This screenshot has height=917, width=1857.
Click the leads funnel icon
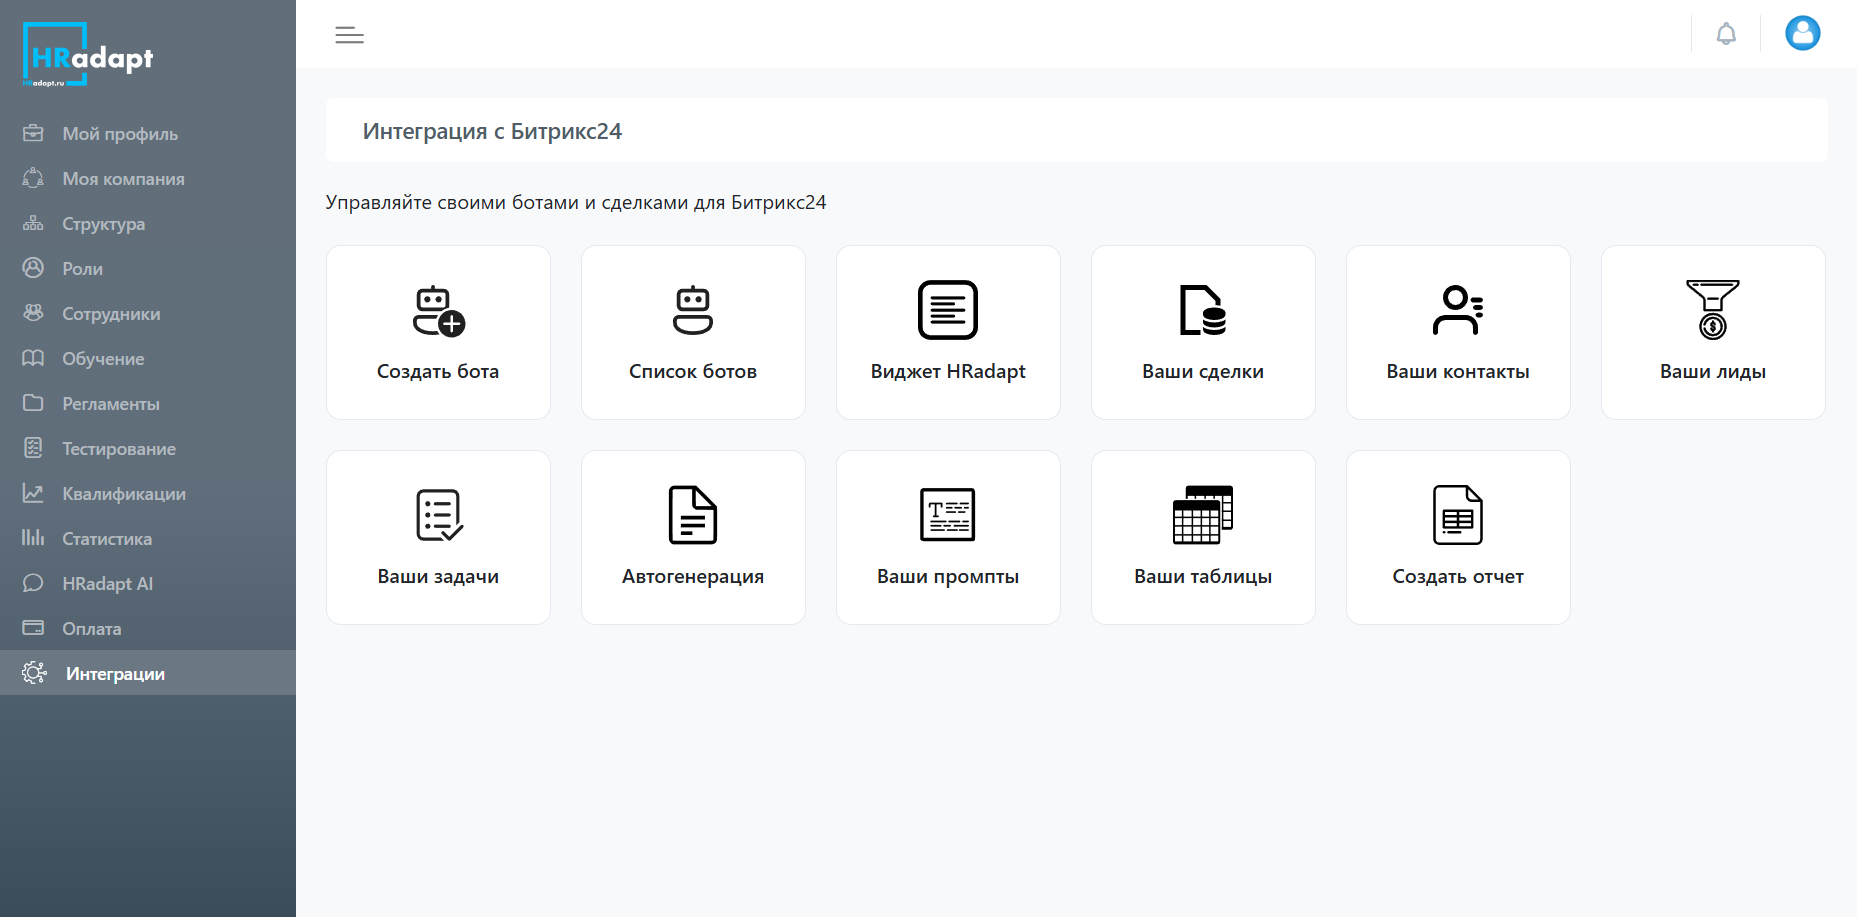(x=1713, y=310)
